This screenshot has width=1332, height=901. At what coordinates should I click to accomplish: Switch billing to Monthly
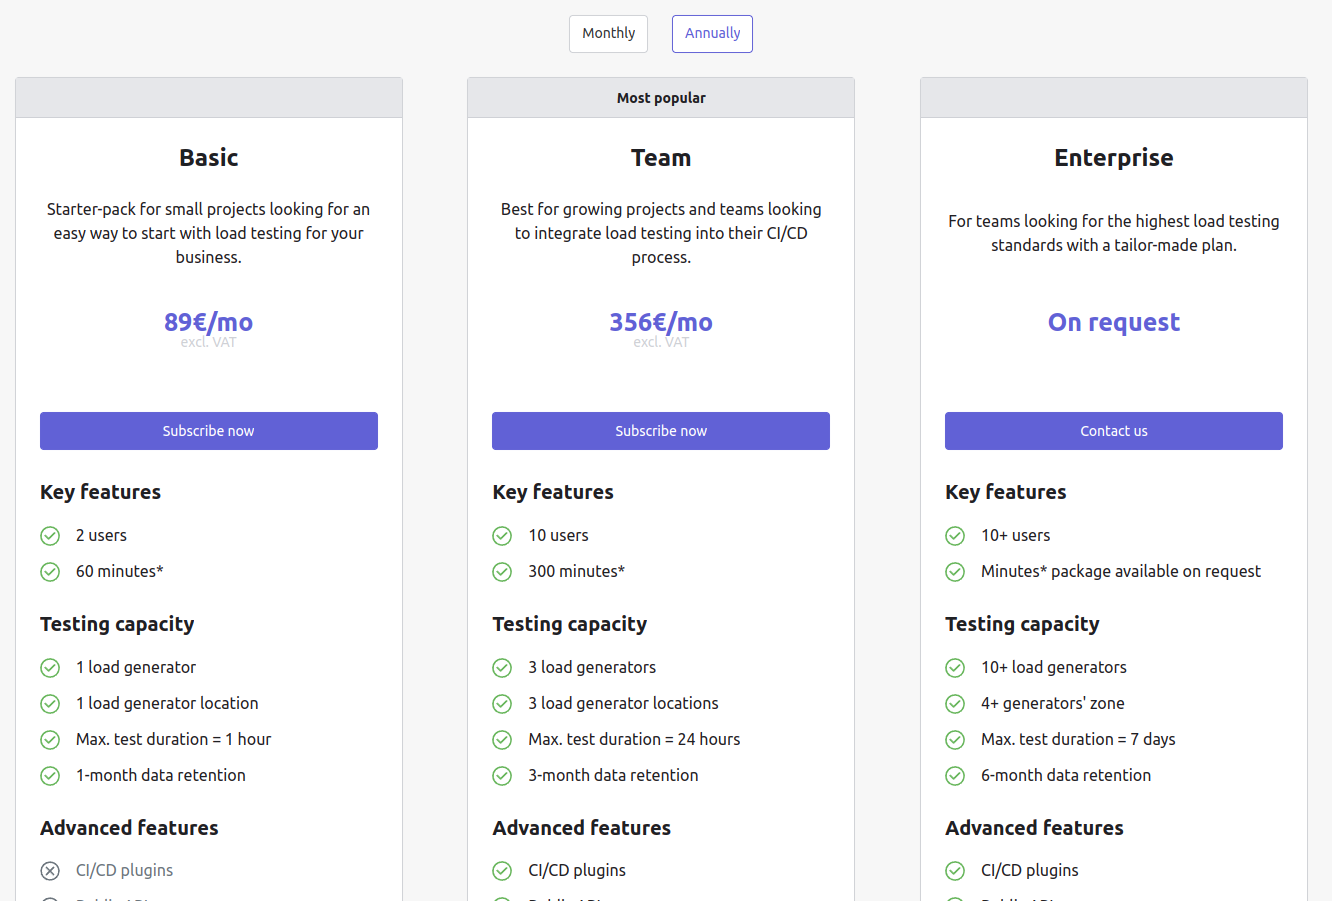point(608,34)
